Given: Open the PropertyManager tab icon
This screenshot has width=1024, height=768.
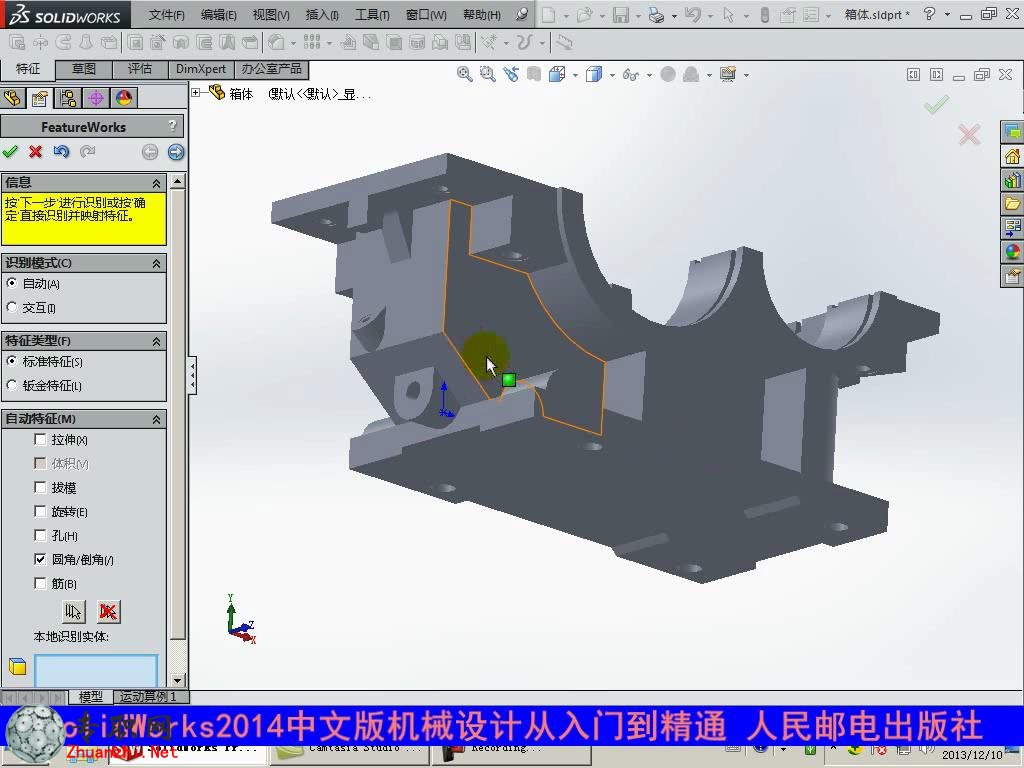Looking at the screenshot, I should (x=40, y=98).
